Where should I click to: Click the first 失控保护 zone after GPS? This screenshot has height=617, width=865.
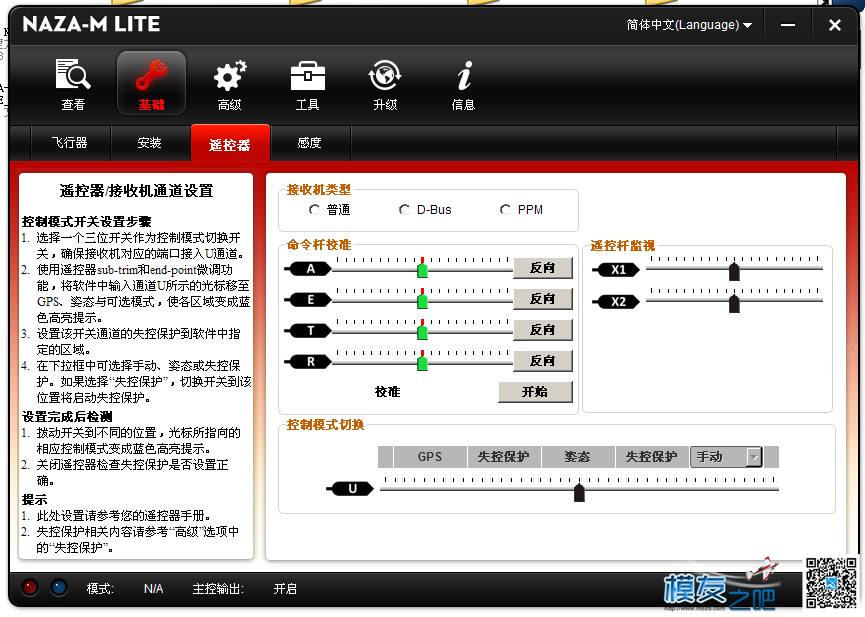pos(504,457)
